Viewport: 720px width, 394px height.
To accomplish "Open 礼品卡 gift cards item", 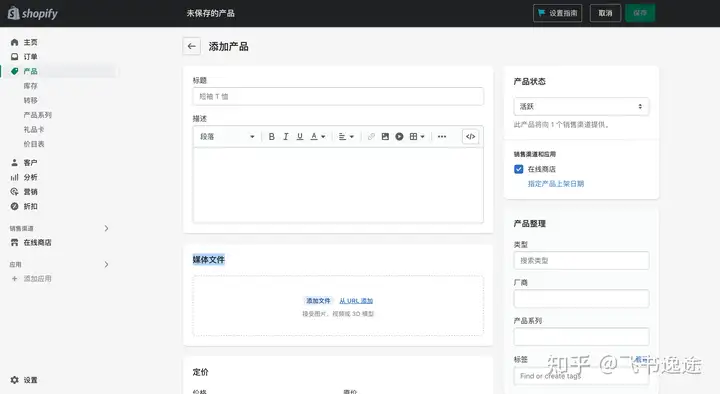I will pyautogui.click(x=34, y=129).
